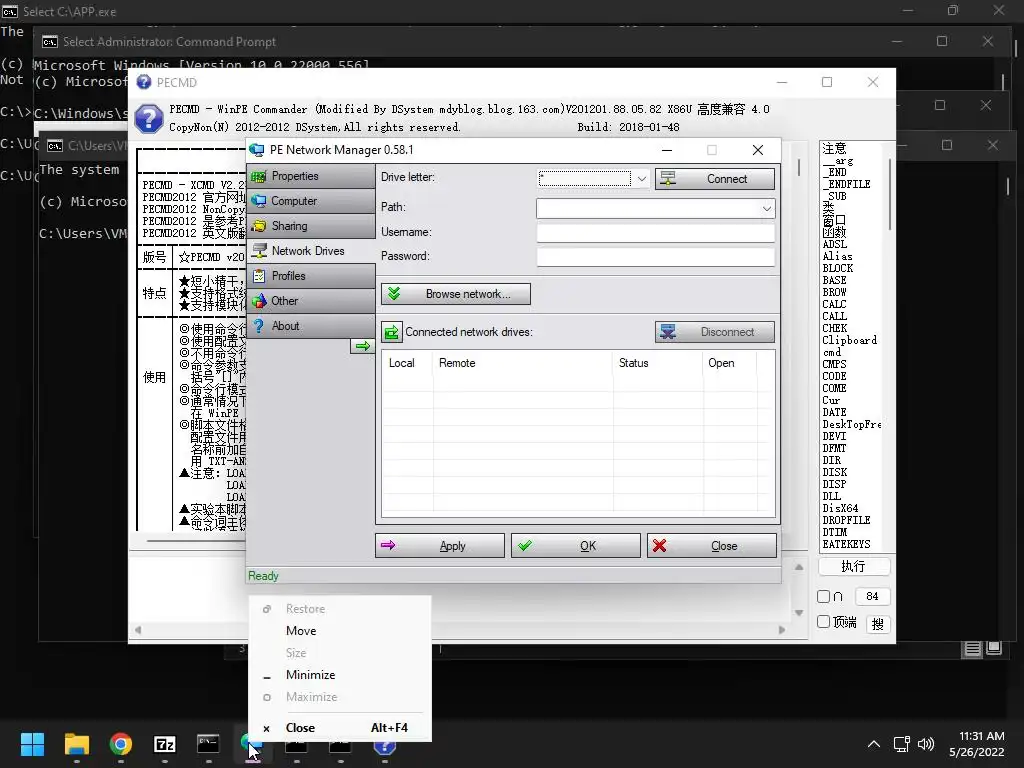
Task: Click the 搜 search button in PECMD
Action: point(878,624)
